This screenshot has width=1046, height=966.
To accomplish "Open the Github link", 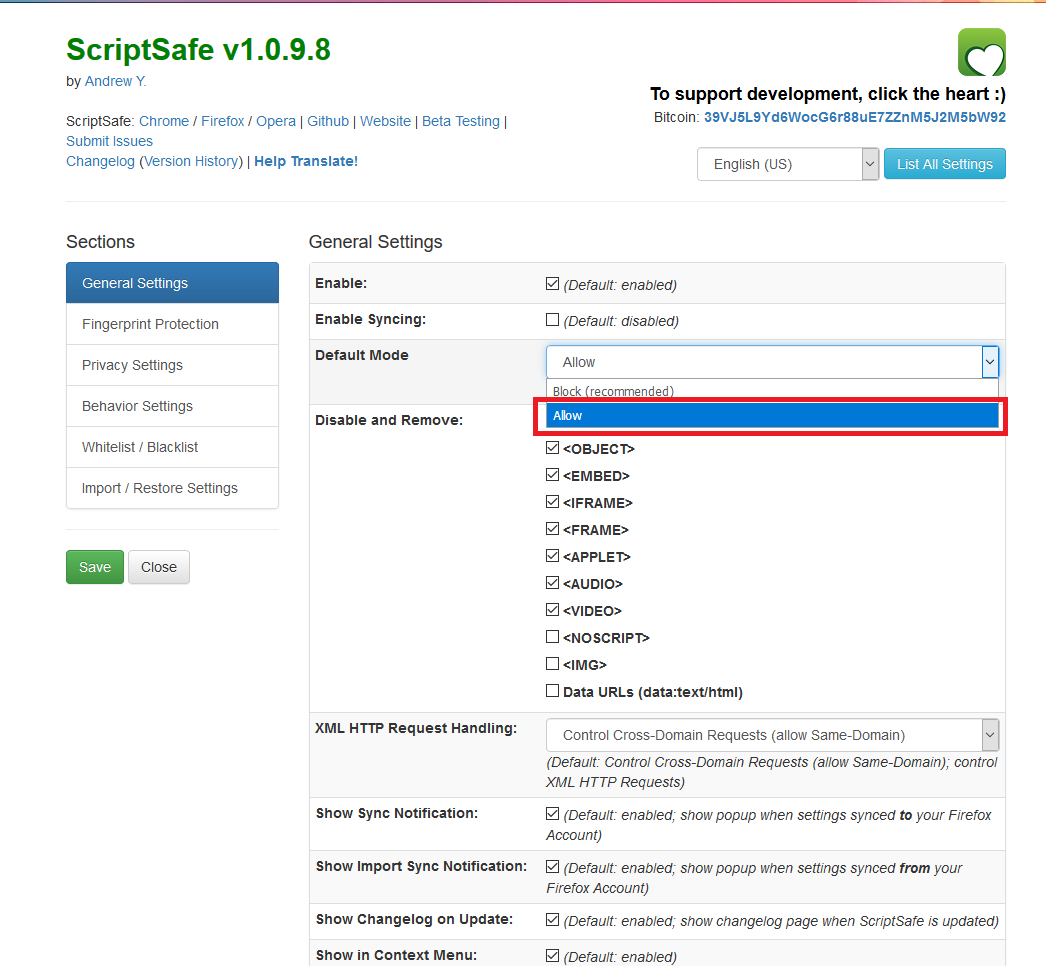I will [x=328, y=121].
